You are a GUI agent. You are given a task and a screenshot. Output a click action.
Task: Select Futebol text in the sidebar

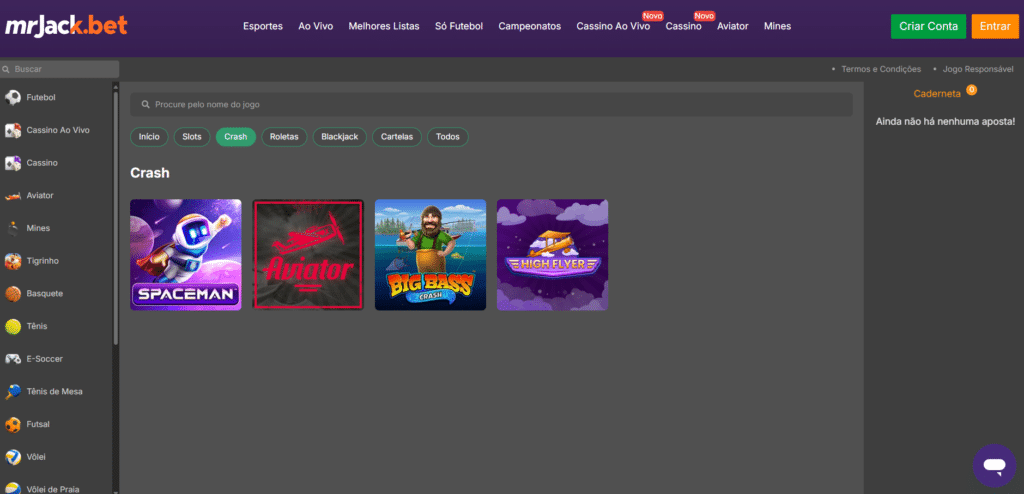click(x=40, y=97)
